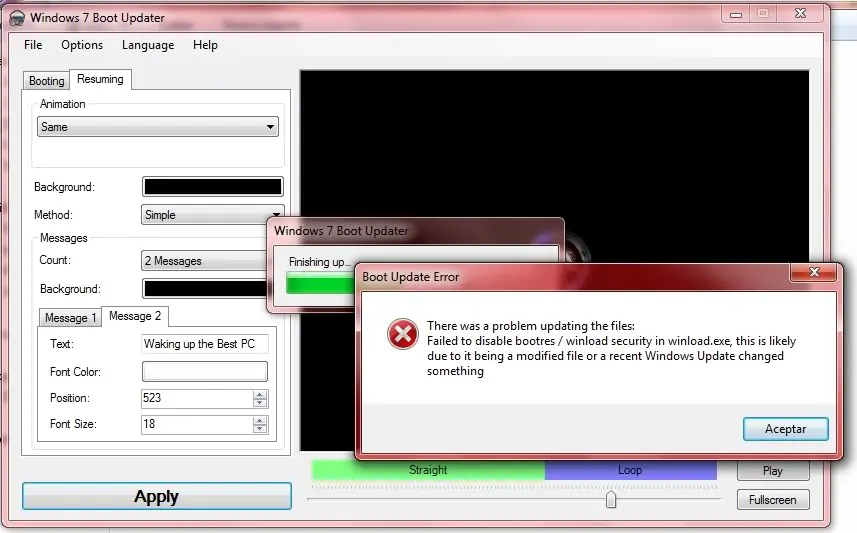Open the Help menu
The height and width of the screenshot is (533, 857).
(205, 45)
